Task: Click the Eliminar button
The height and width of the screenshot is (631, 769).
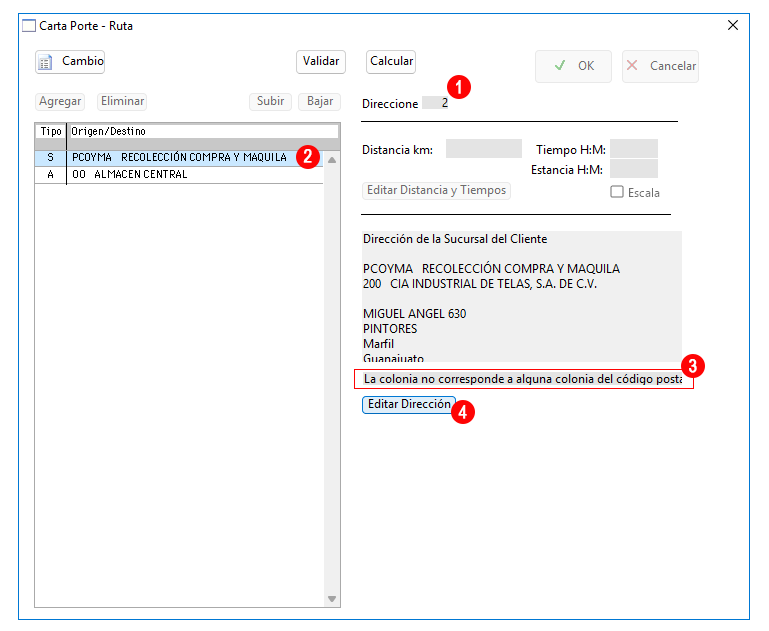Action: 122,101
